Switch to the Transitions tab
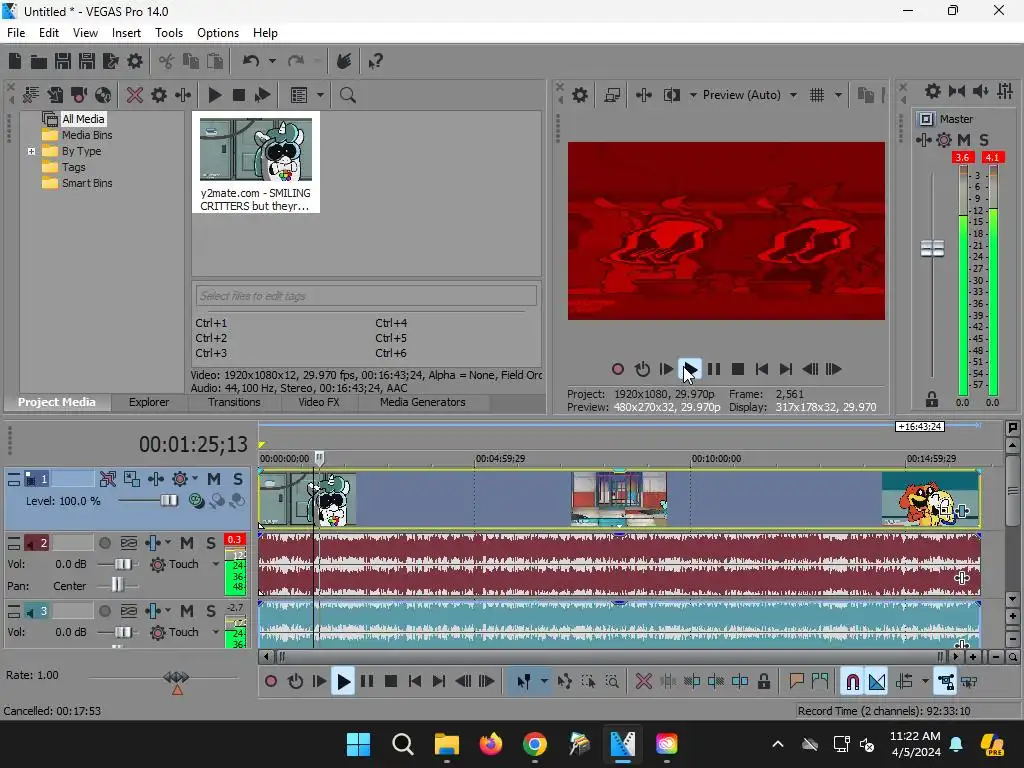The image size is (1024, 768). (234, 402)
